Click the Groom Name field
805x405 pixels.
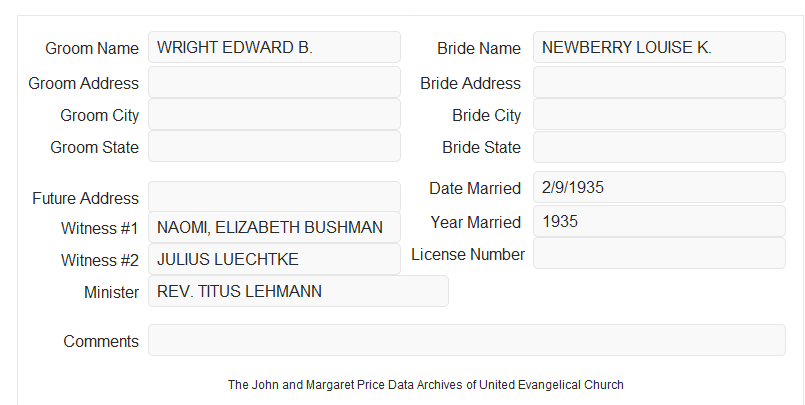point(274,47)
